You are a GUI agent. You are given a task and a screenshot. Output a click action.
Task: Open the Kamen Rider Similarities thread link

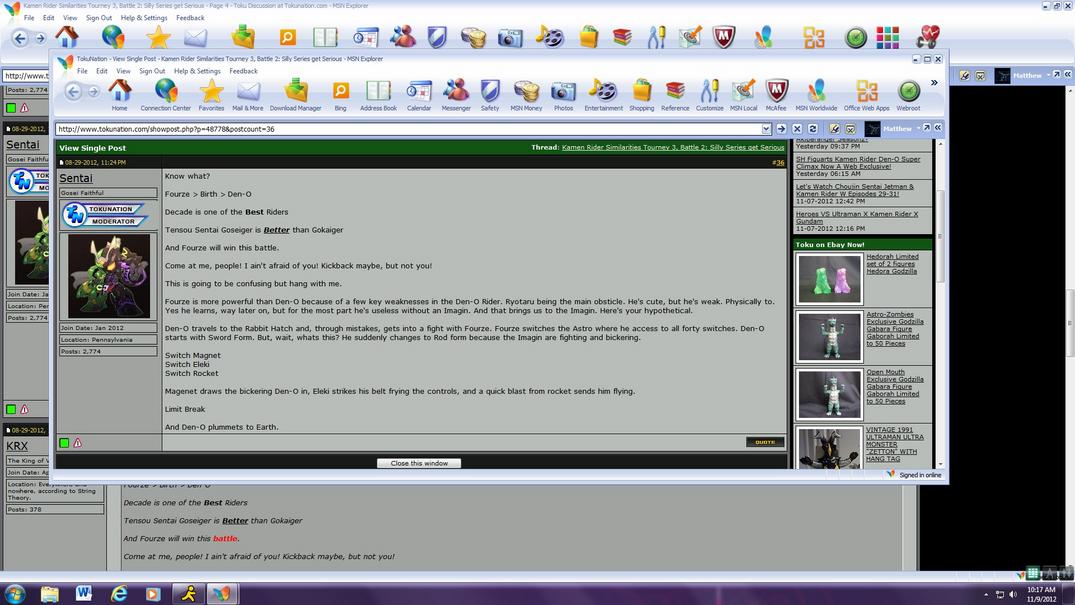(x=672, y=148)
